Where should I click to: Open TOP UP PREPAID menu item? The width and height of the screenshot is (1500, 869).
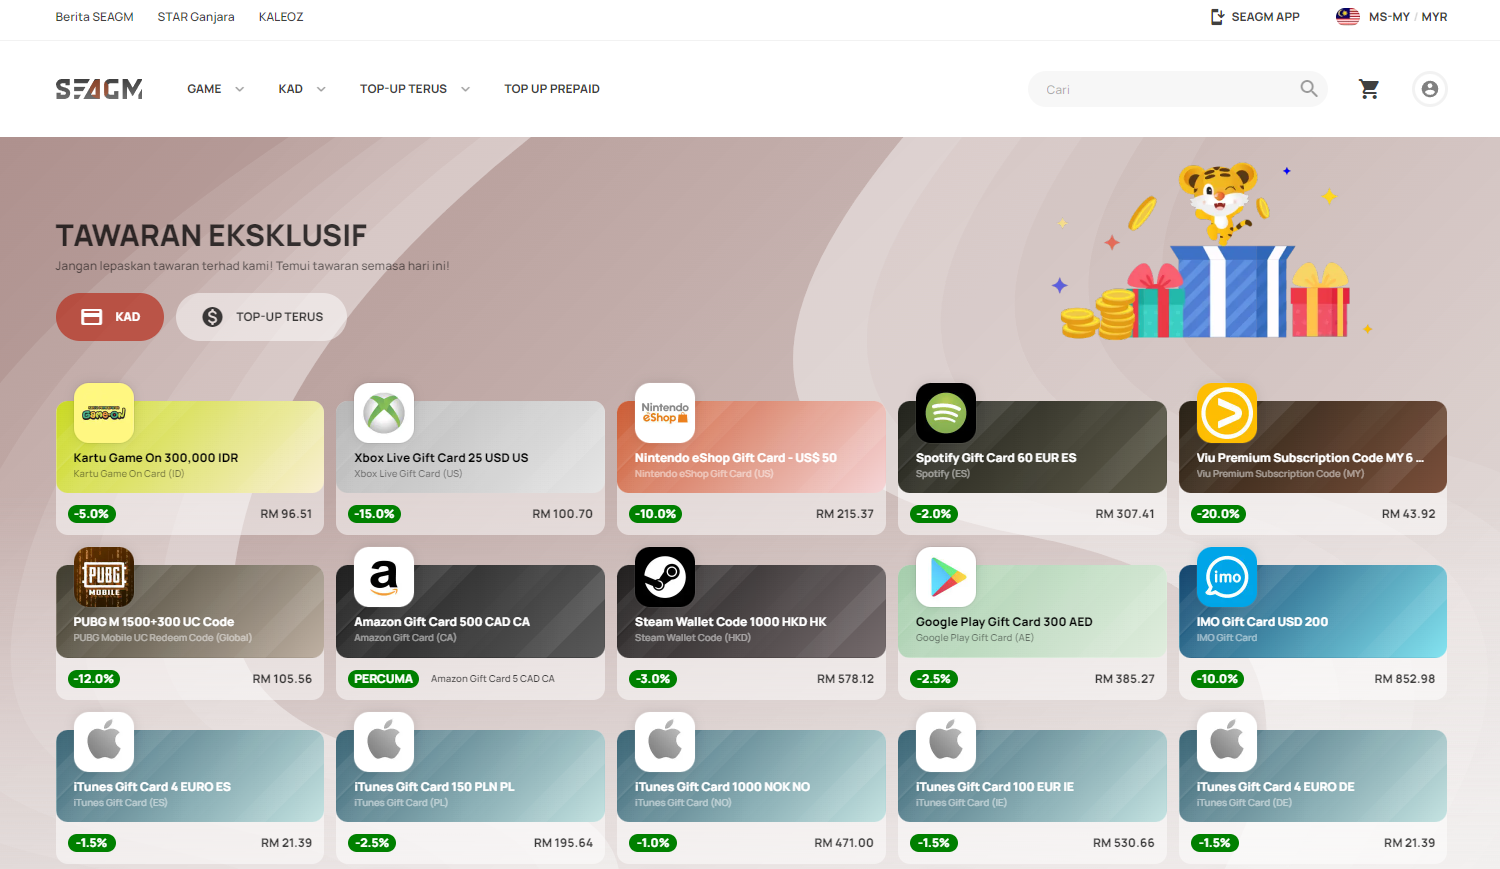pos(552,89)
